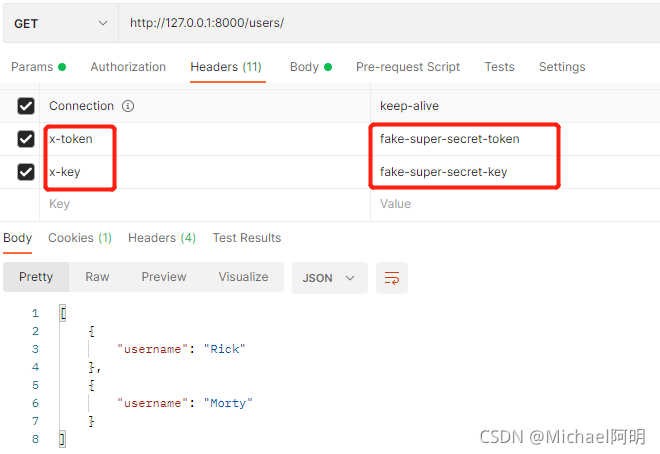Select the Pretty view button
This screenshot has height=454, width=660.
(x=36, y=277)
